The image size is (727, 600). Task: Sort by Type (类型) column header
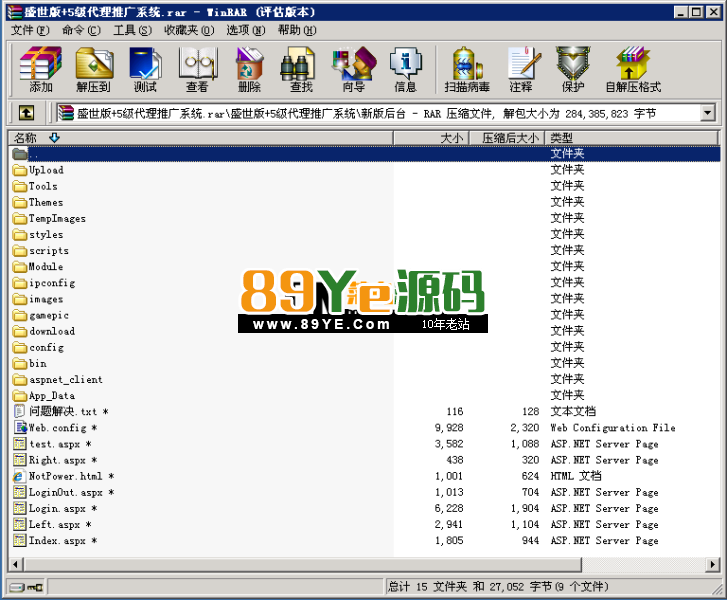631,138
